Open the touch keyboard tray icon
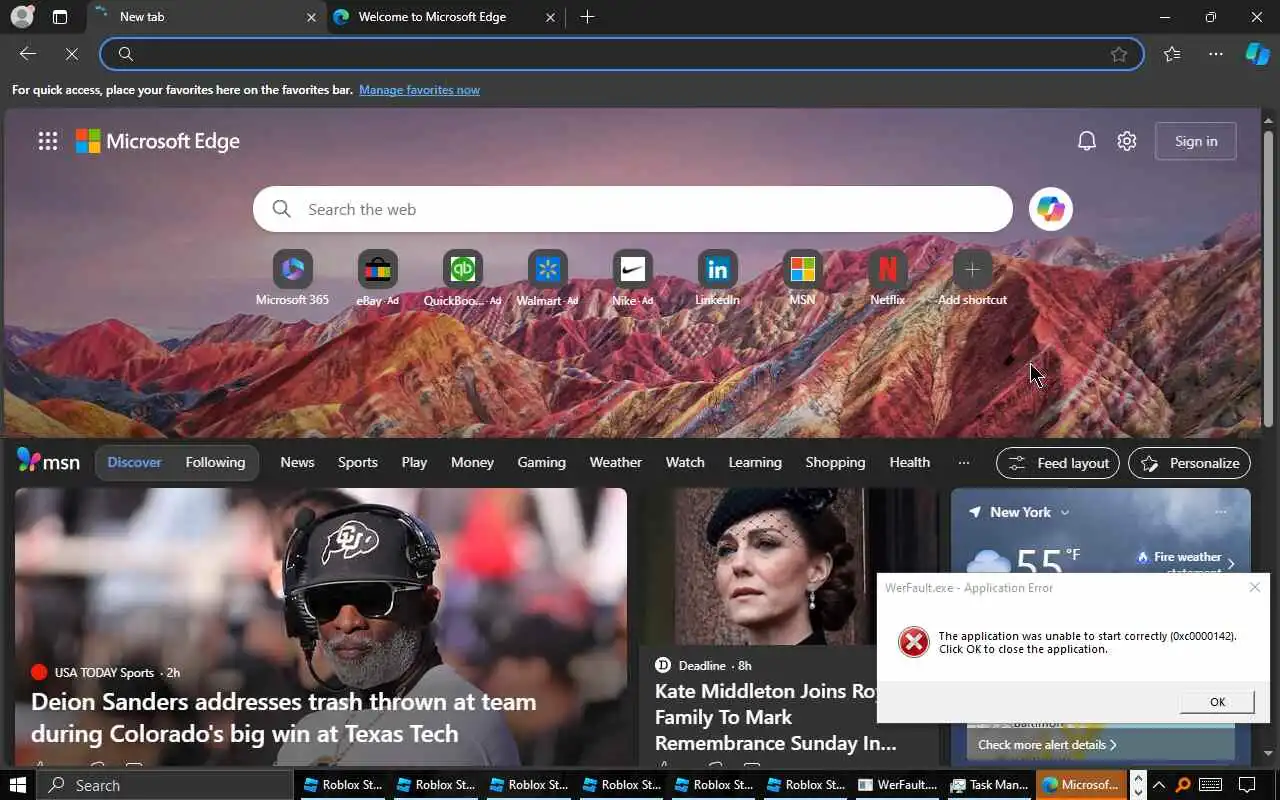Screen dimensions: 1280x800 coord(1210,785)
